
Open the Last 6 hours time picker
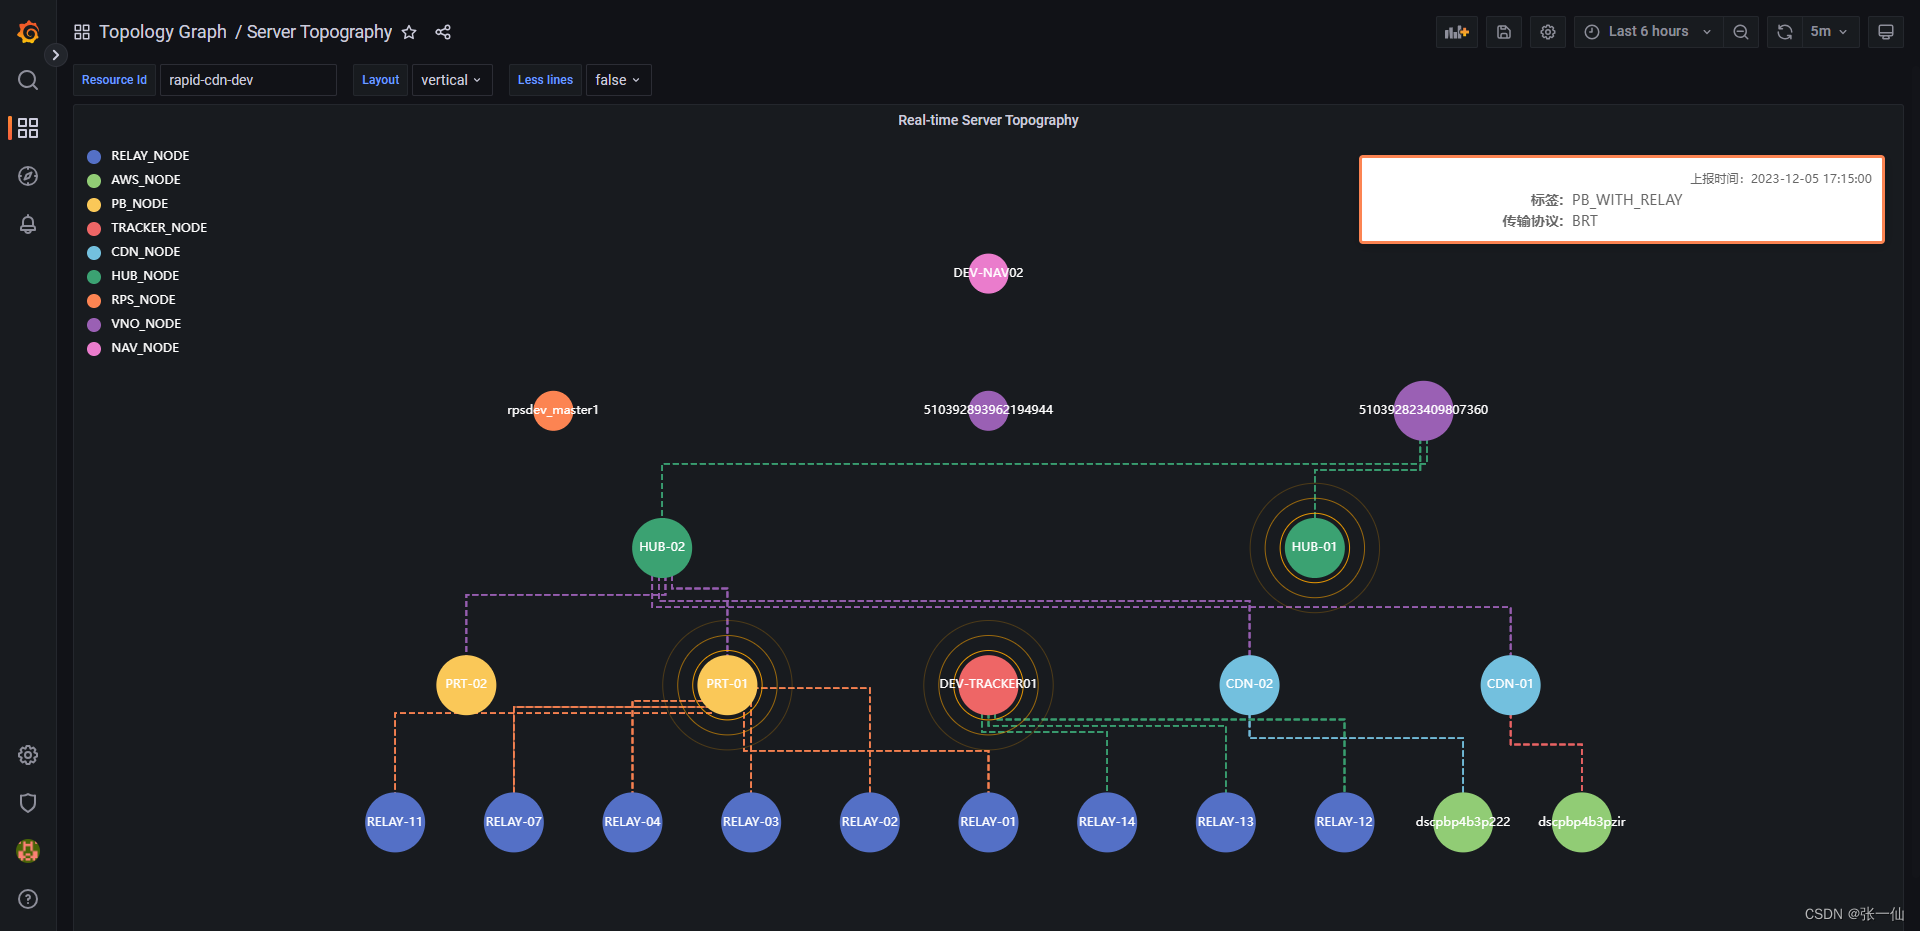pos(1647,31)
